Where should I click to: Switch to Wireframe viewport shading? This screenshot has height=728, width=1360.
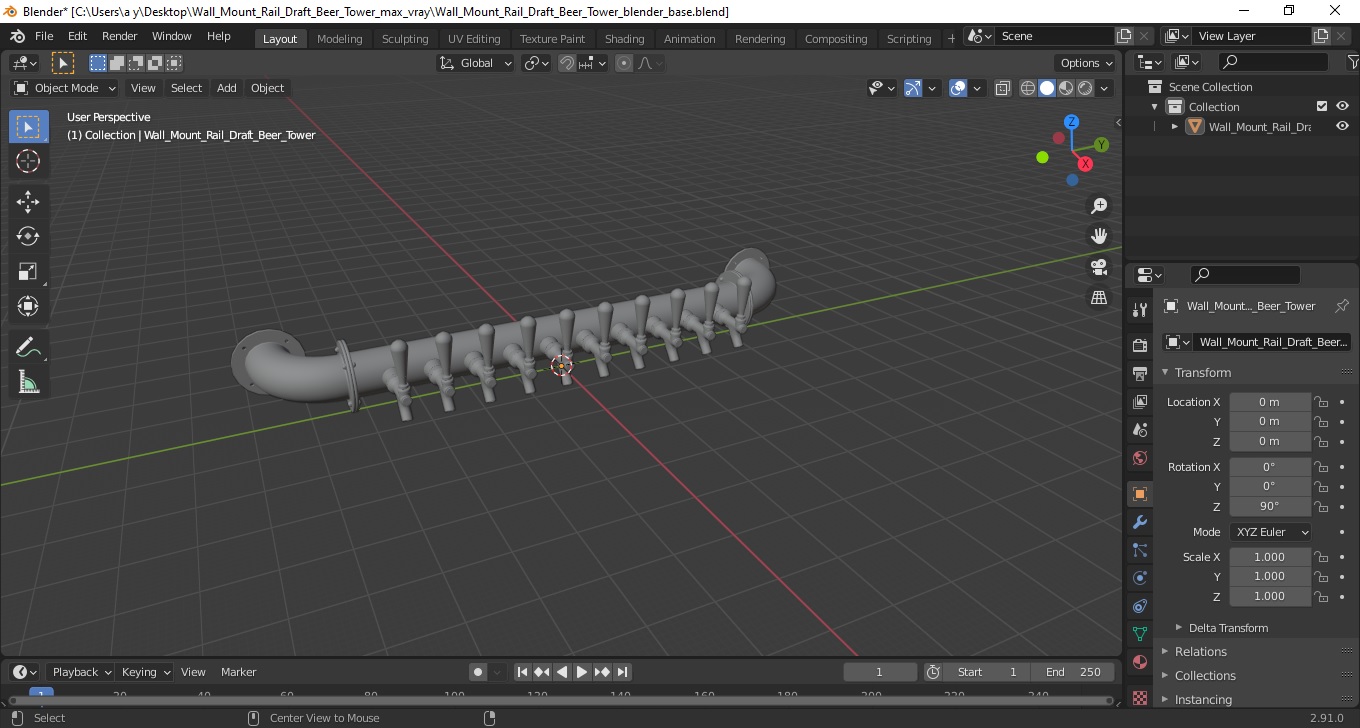[x=1028, y=88]
